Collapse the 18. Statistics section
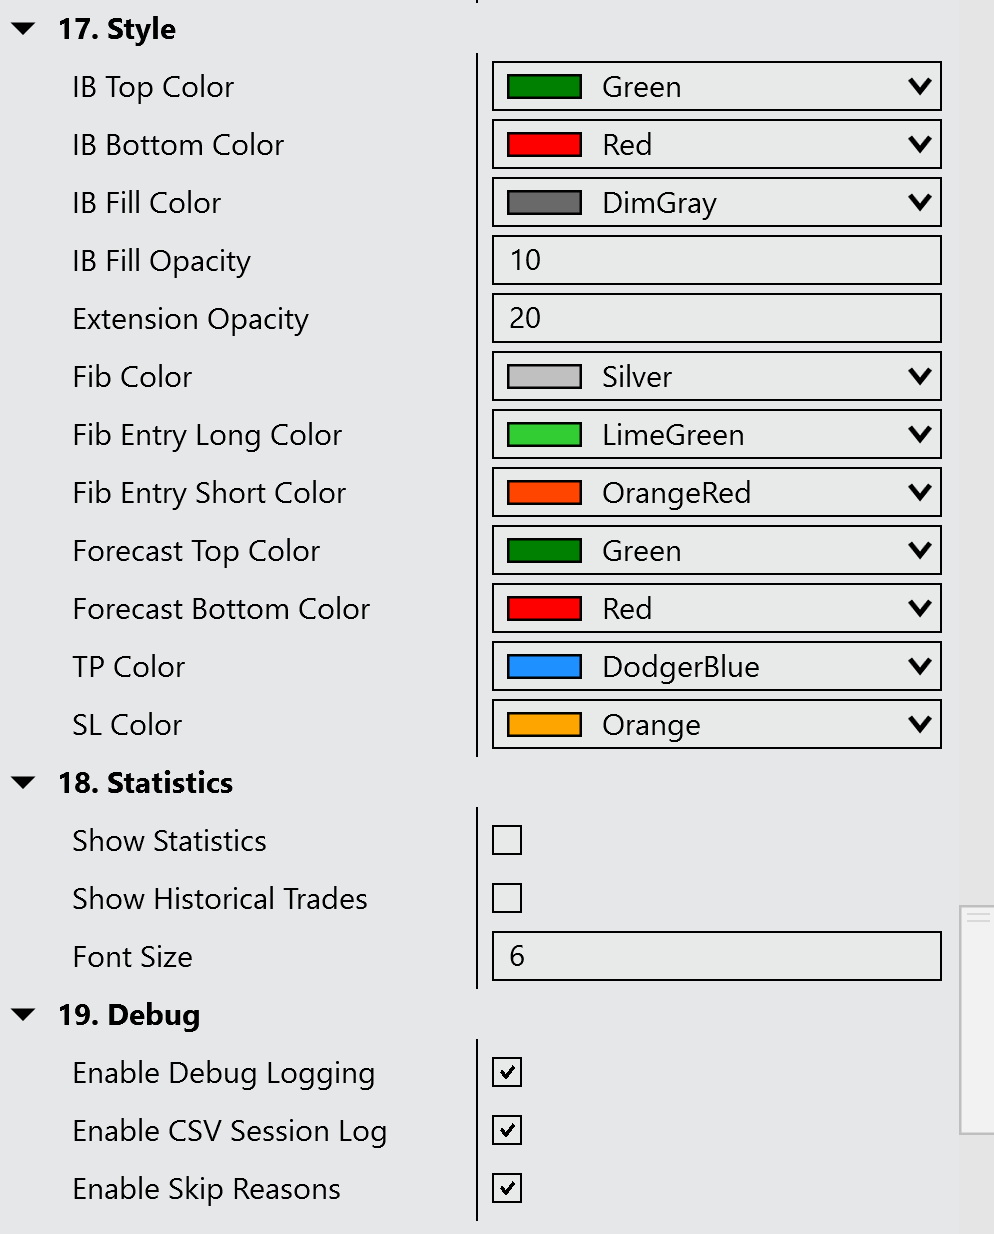This screenshot has width=994, height=1234. click(x=23, y=783)
